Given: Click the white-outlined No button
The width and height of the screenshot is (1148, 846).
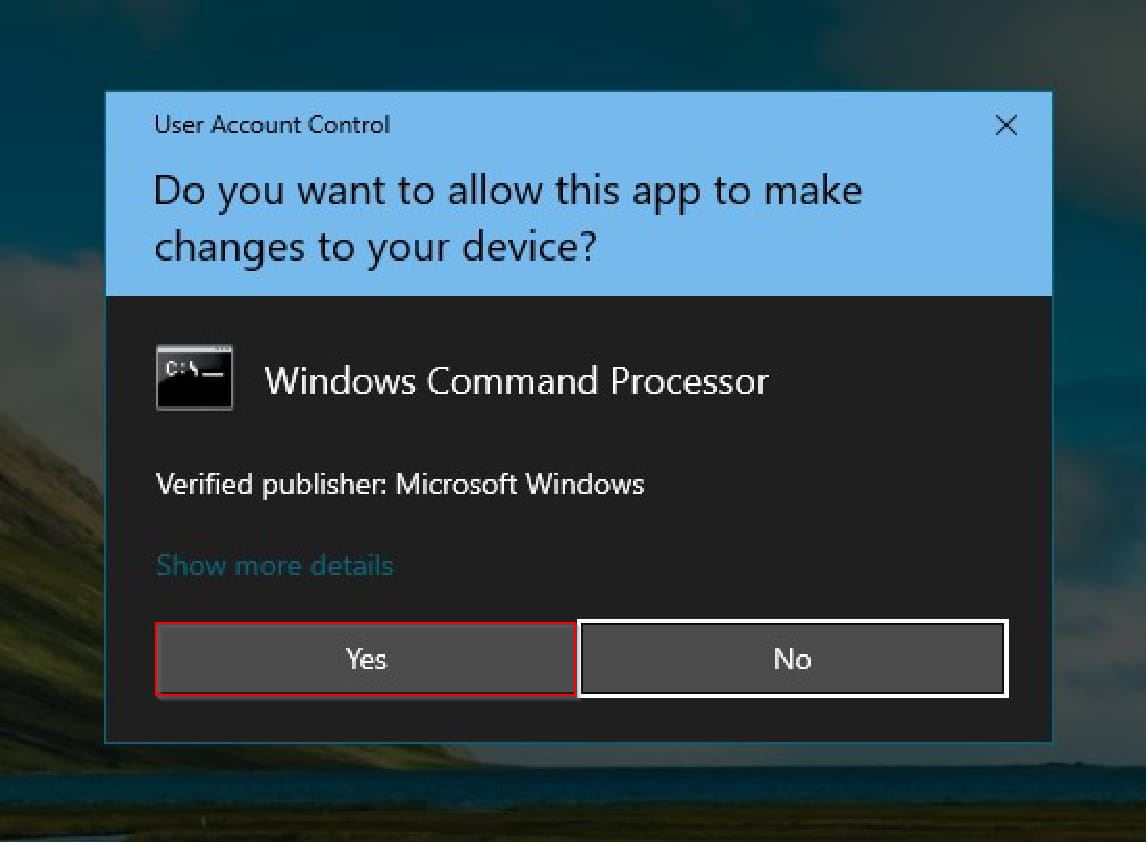Looking at the screenshot, I should [793, 659].
